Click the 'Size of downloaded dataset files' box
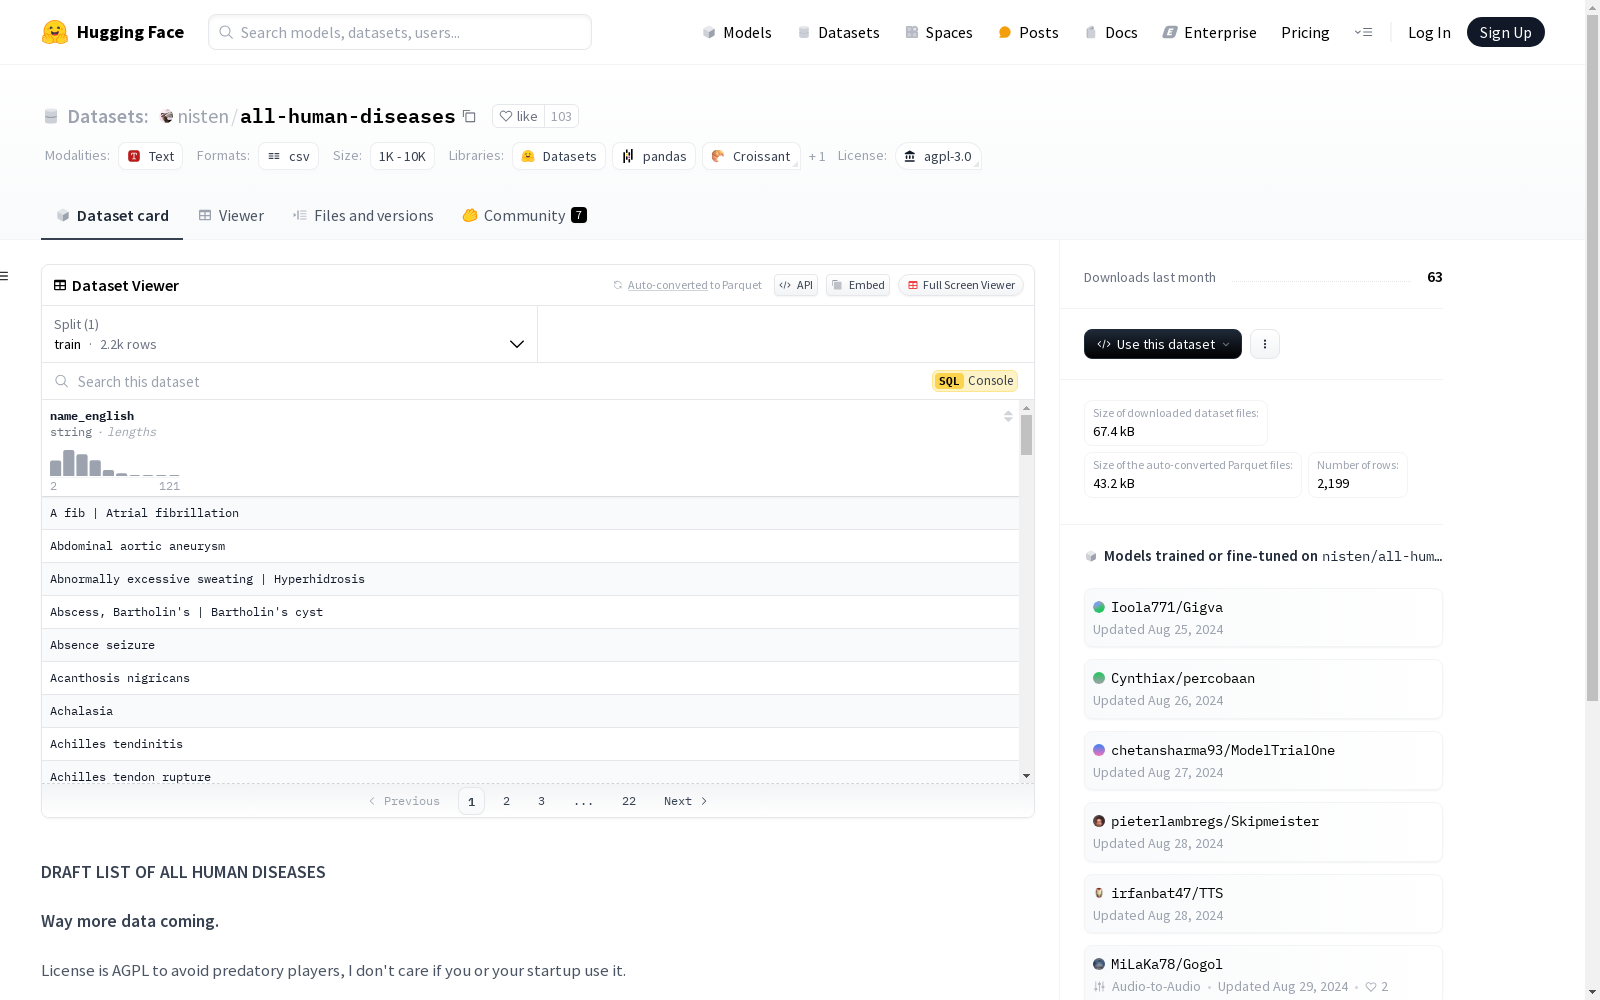 pyautogui.click(x=1176, y=423)
